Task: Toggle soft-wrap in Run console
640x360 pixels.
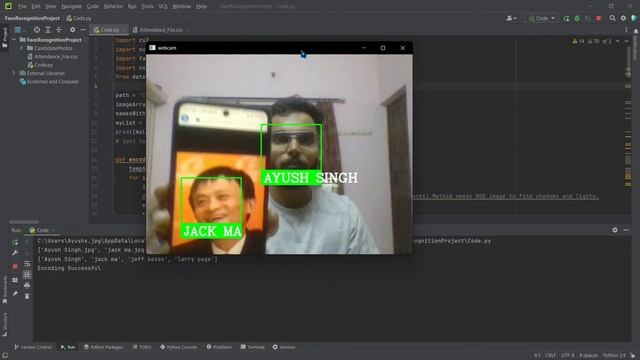Action: pyautogui.click(x=27, y=264)
